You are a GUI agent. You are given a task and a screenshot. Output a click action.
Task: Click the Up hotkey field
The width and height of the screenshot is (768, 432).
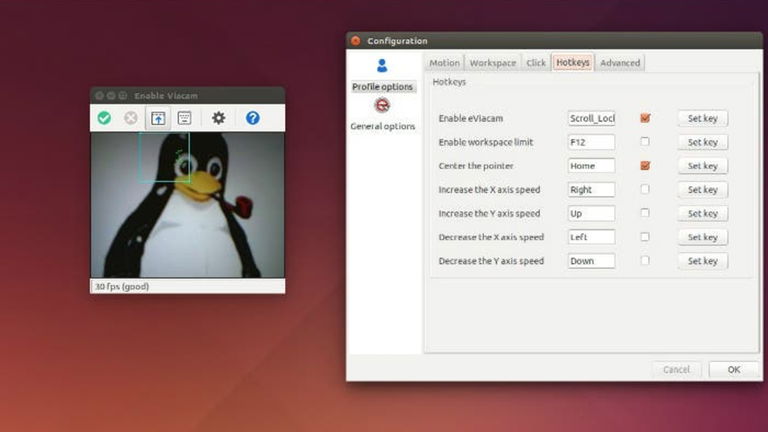click(591, 213)
